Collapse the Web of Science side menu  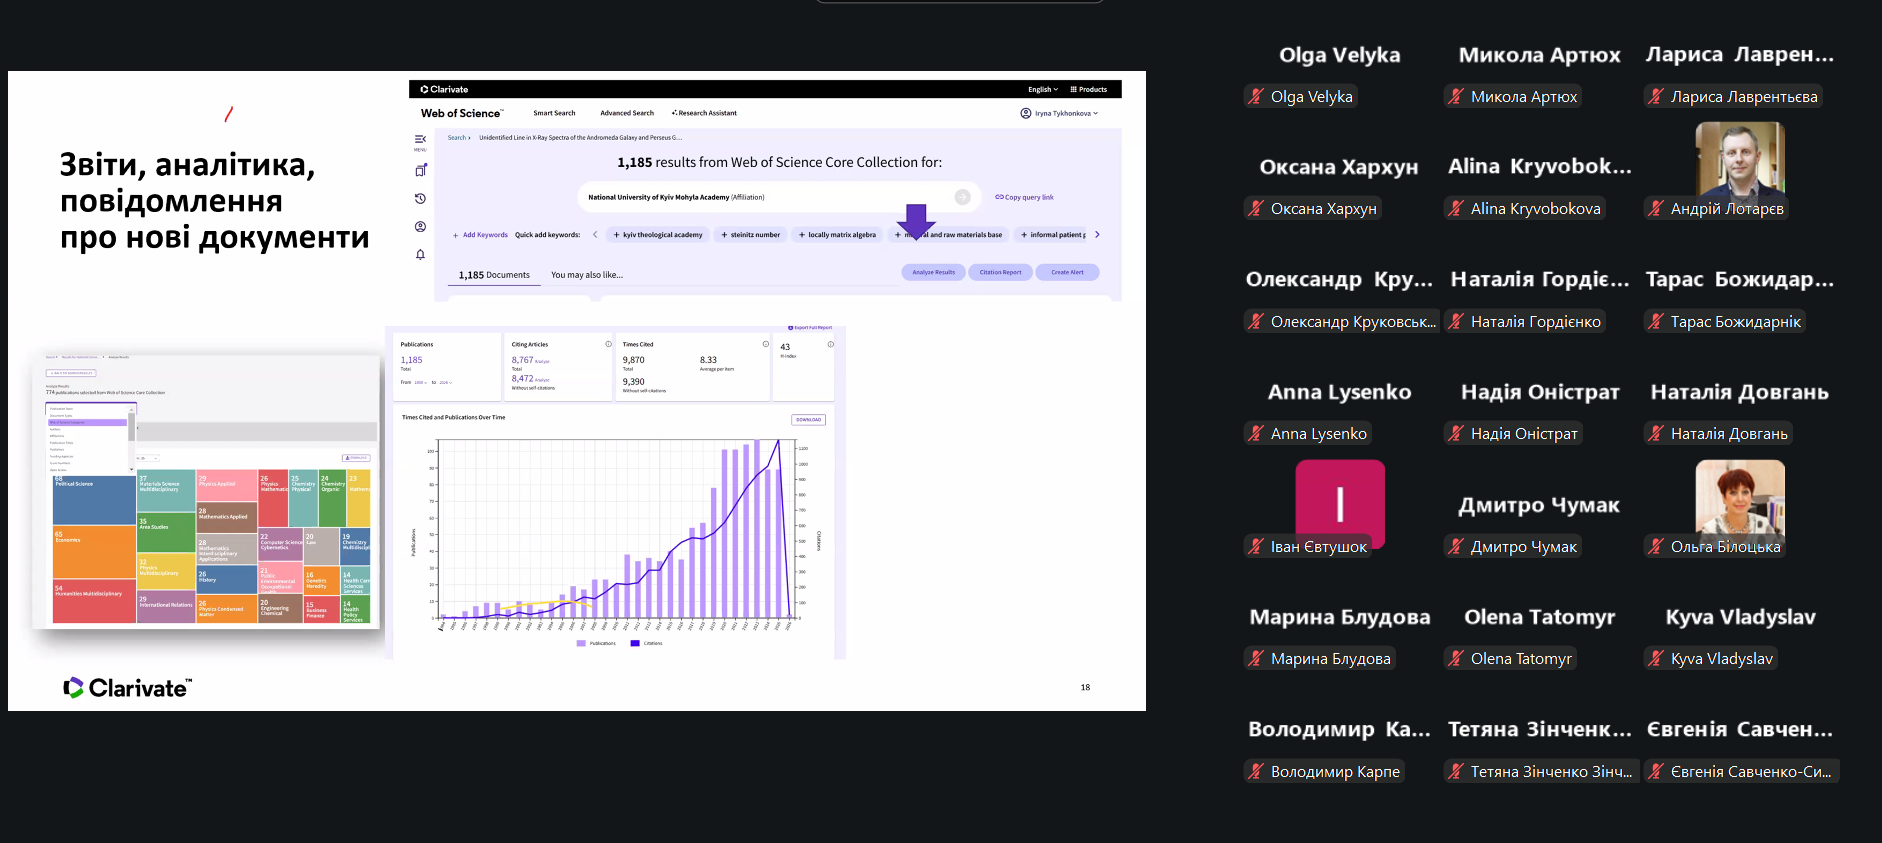point(420,140)
